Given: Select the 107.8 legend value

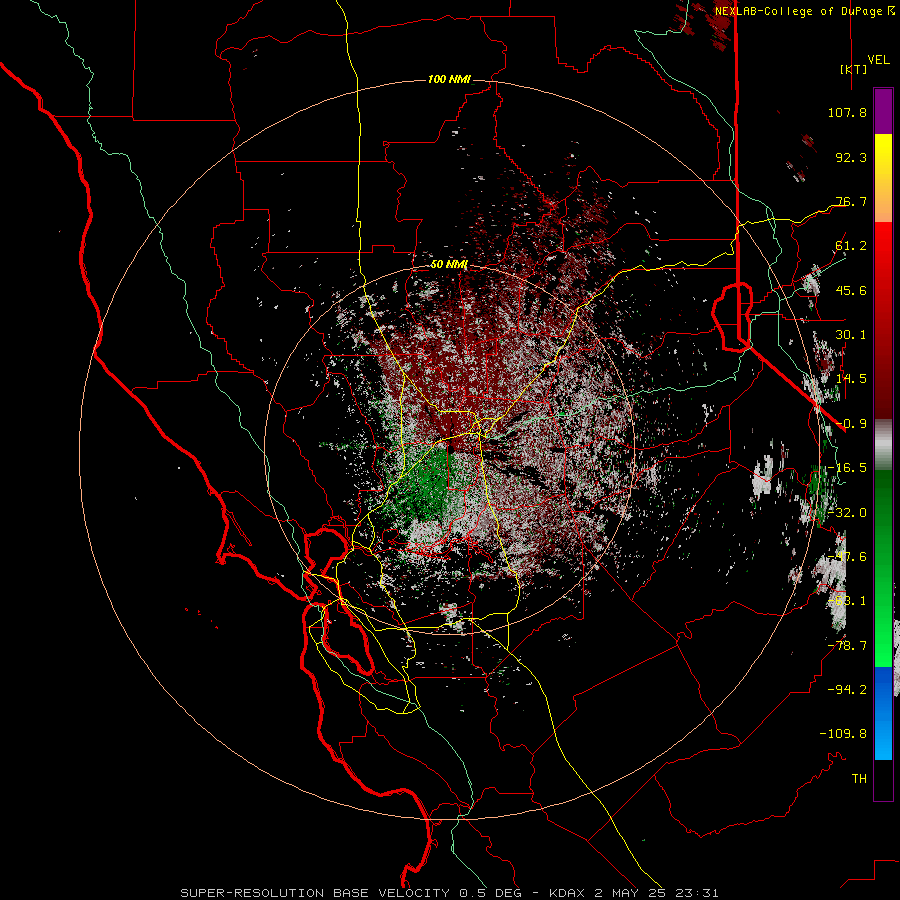Looking at the screenshot, I should tap(847, 112).
